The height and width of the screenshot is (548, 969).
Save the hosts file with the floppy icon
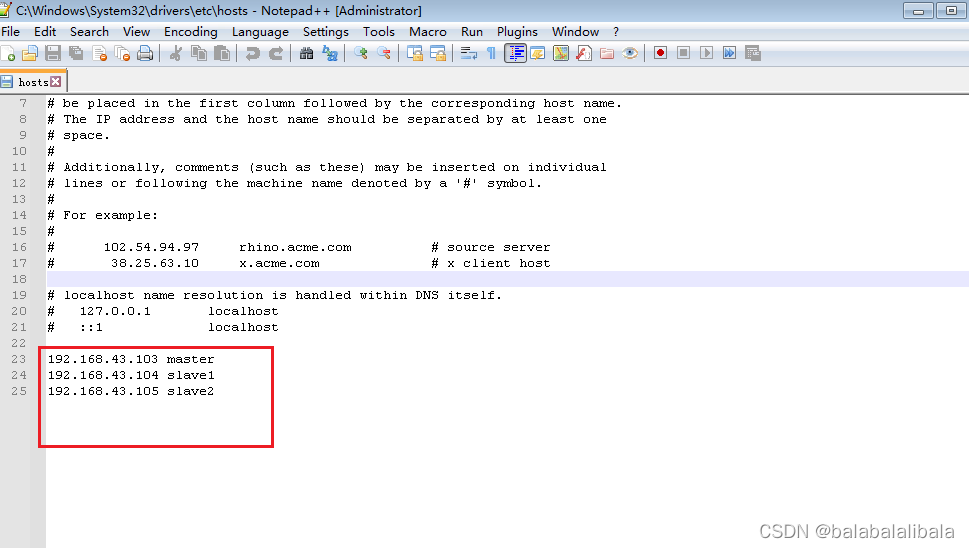53,54
